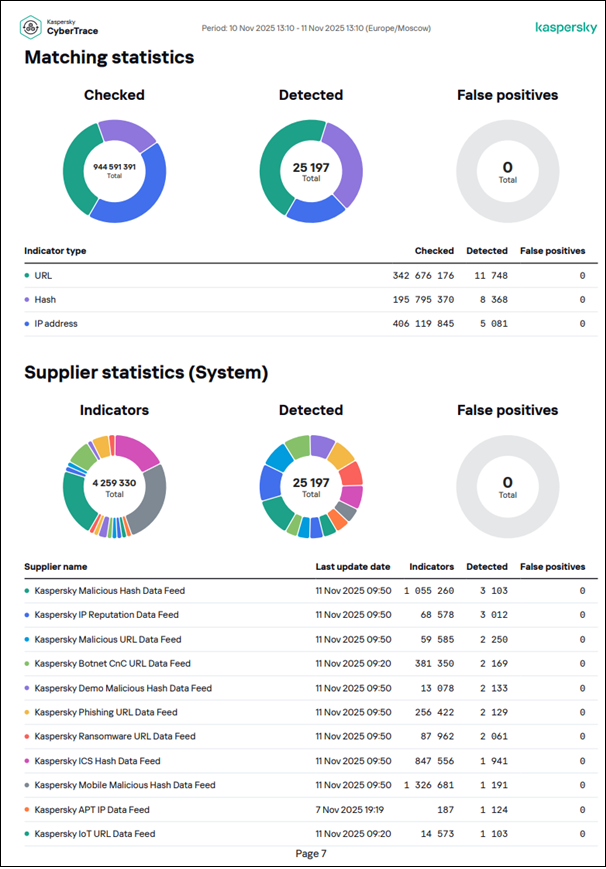Click the indicators value 68 578
606x869 pixels.
click(437, 615)
